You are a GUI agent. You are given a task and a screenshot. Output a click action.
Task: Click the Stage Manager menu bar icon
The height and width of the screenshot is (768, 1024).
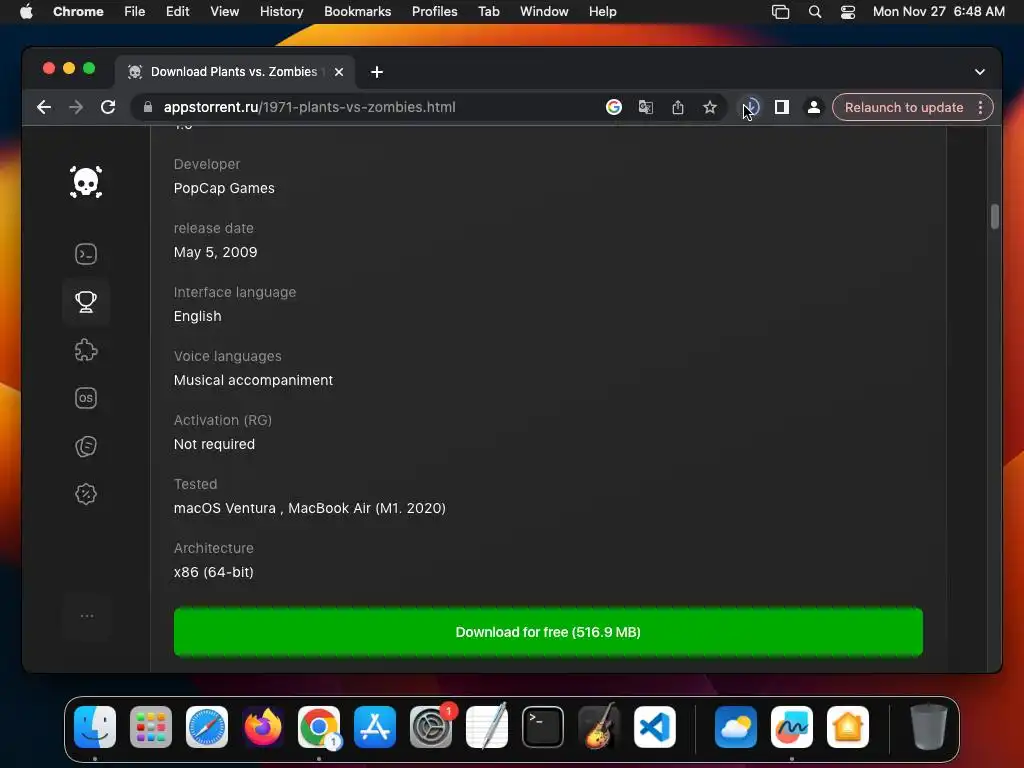point(780,12)
